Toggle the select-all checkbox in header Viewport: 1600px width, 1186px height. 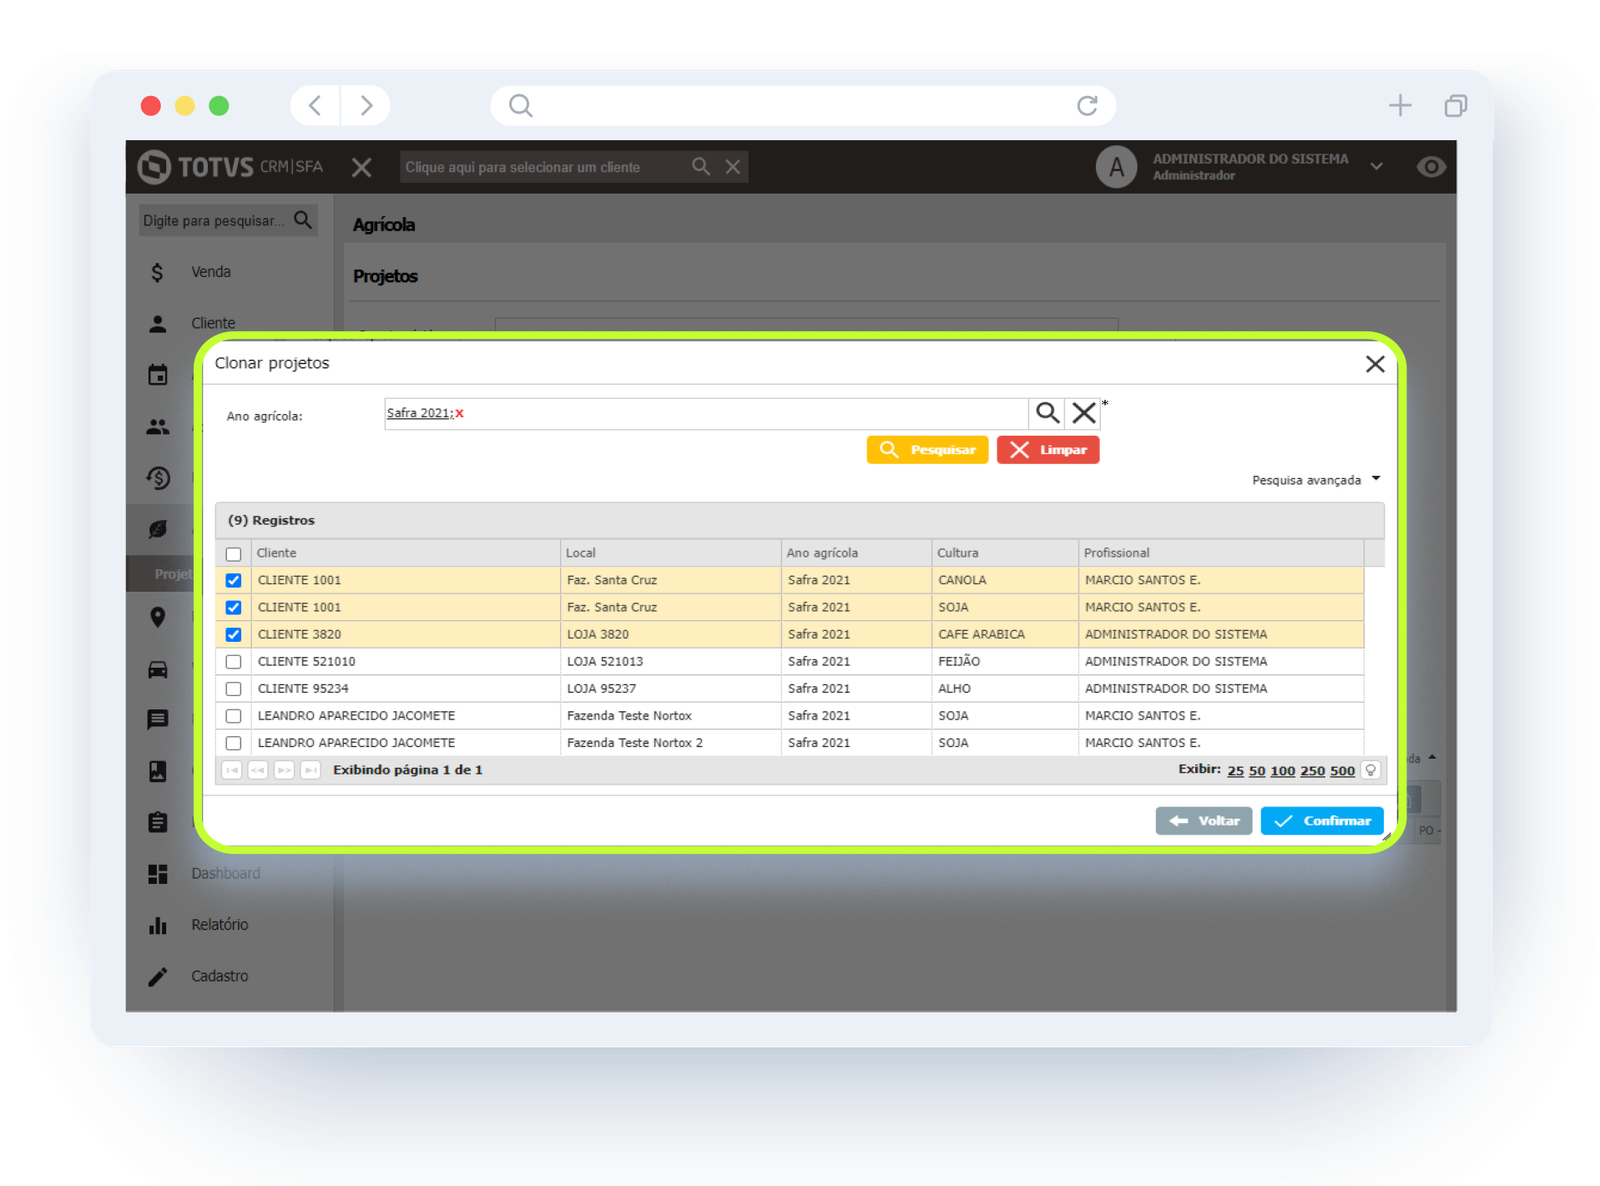(233, 554)
